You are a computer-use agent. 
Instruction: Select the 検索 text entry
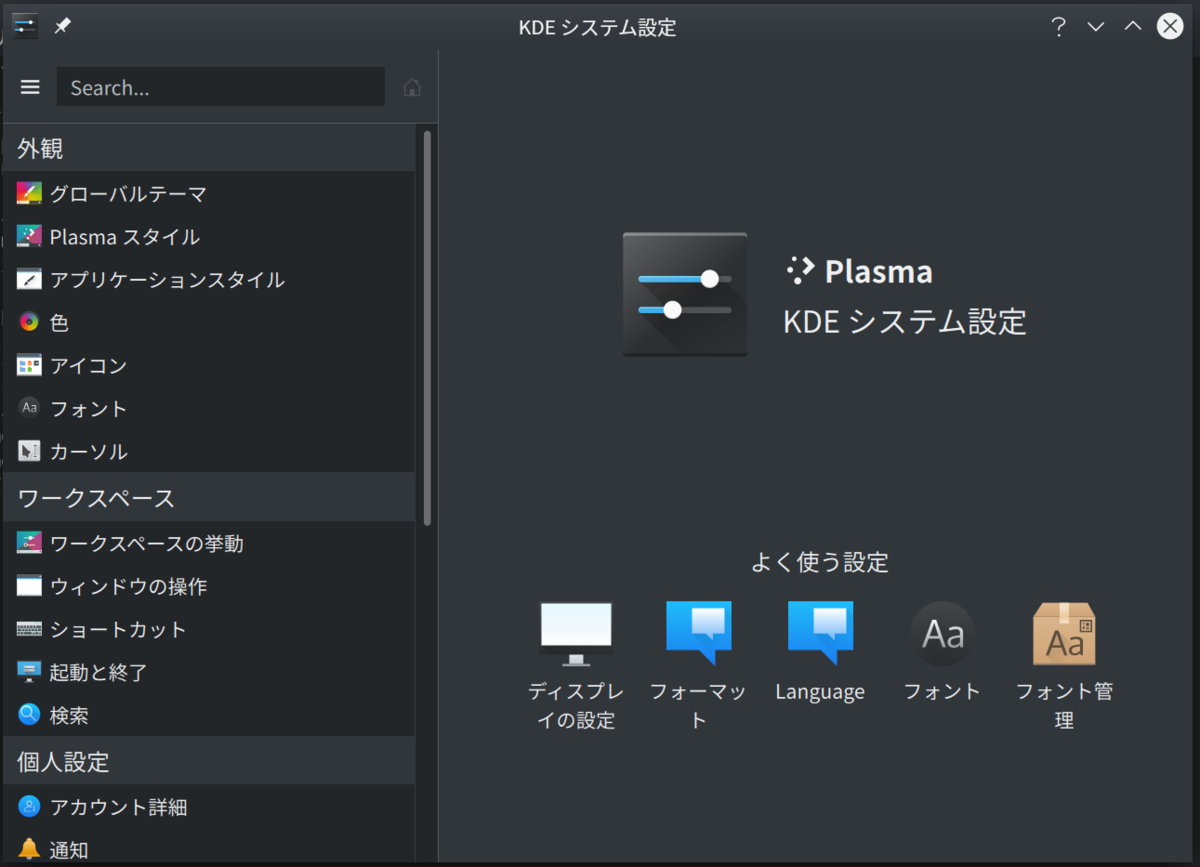[x=69, y=715]
